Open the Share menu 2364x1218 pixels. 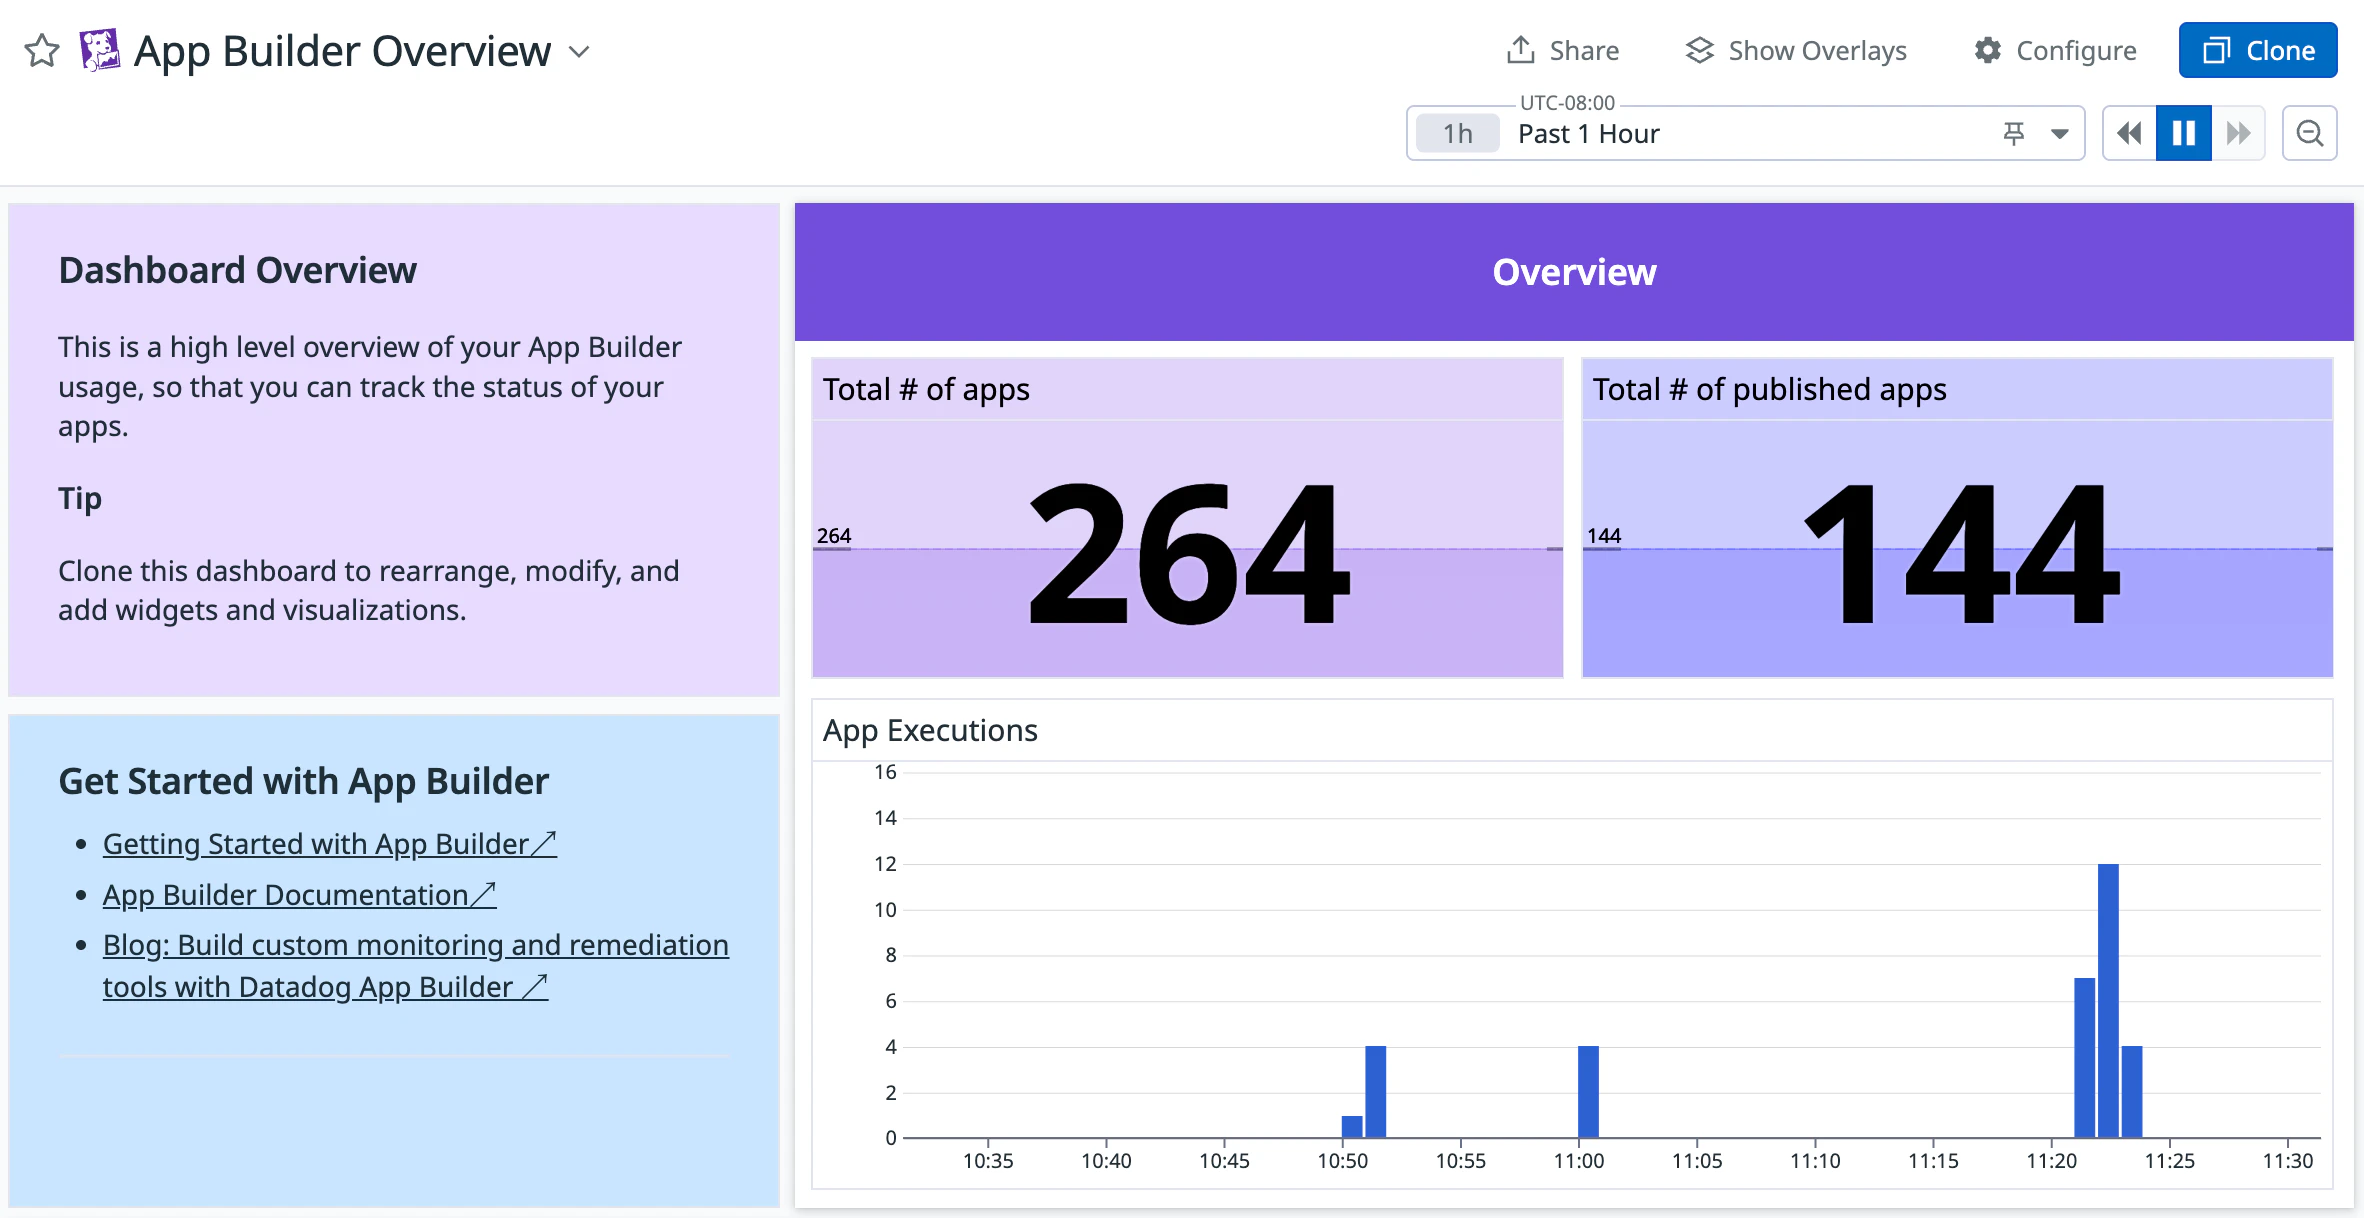coord(1563,50)
